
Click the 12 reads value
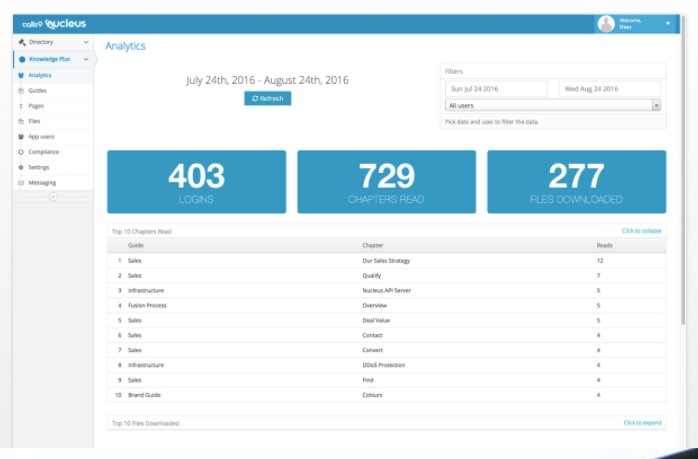point(600,261)
